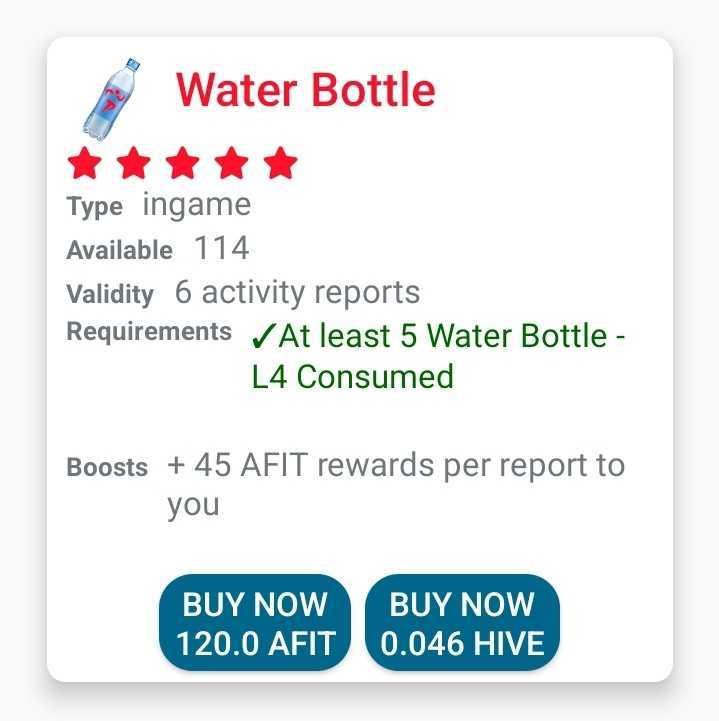Click the Boosts label

pos(107,467)
